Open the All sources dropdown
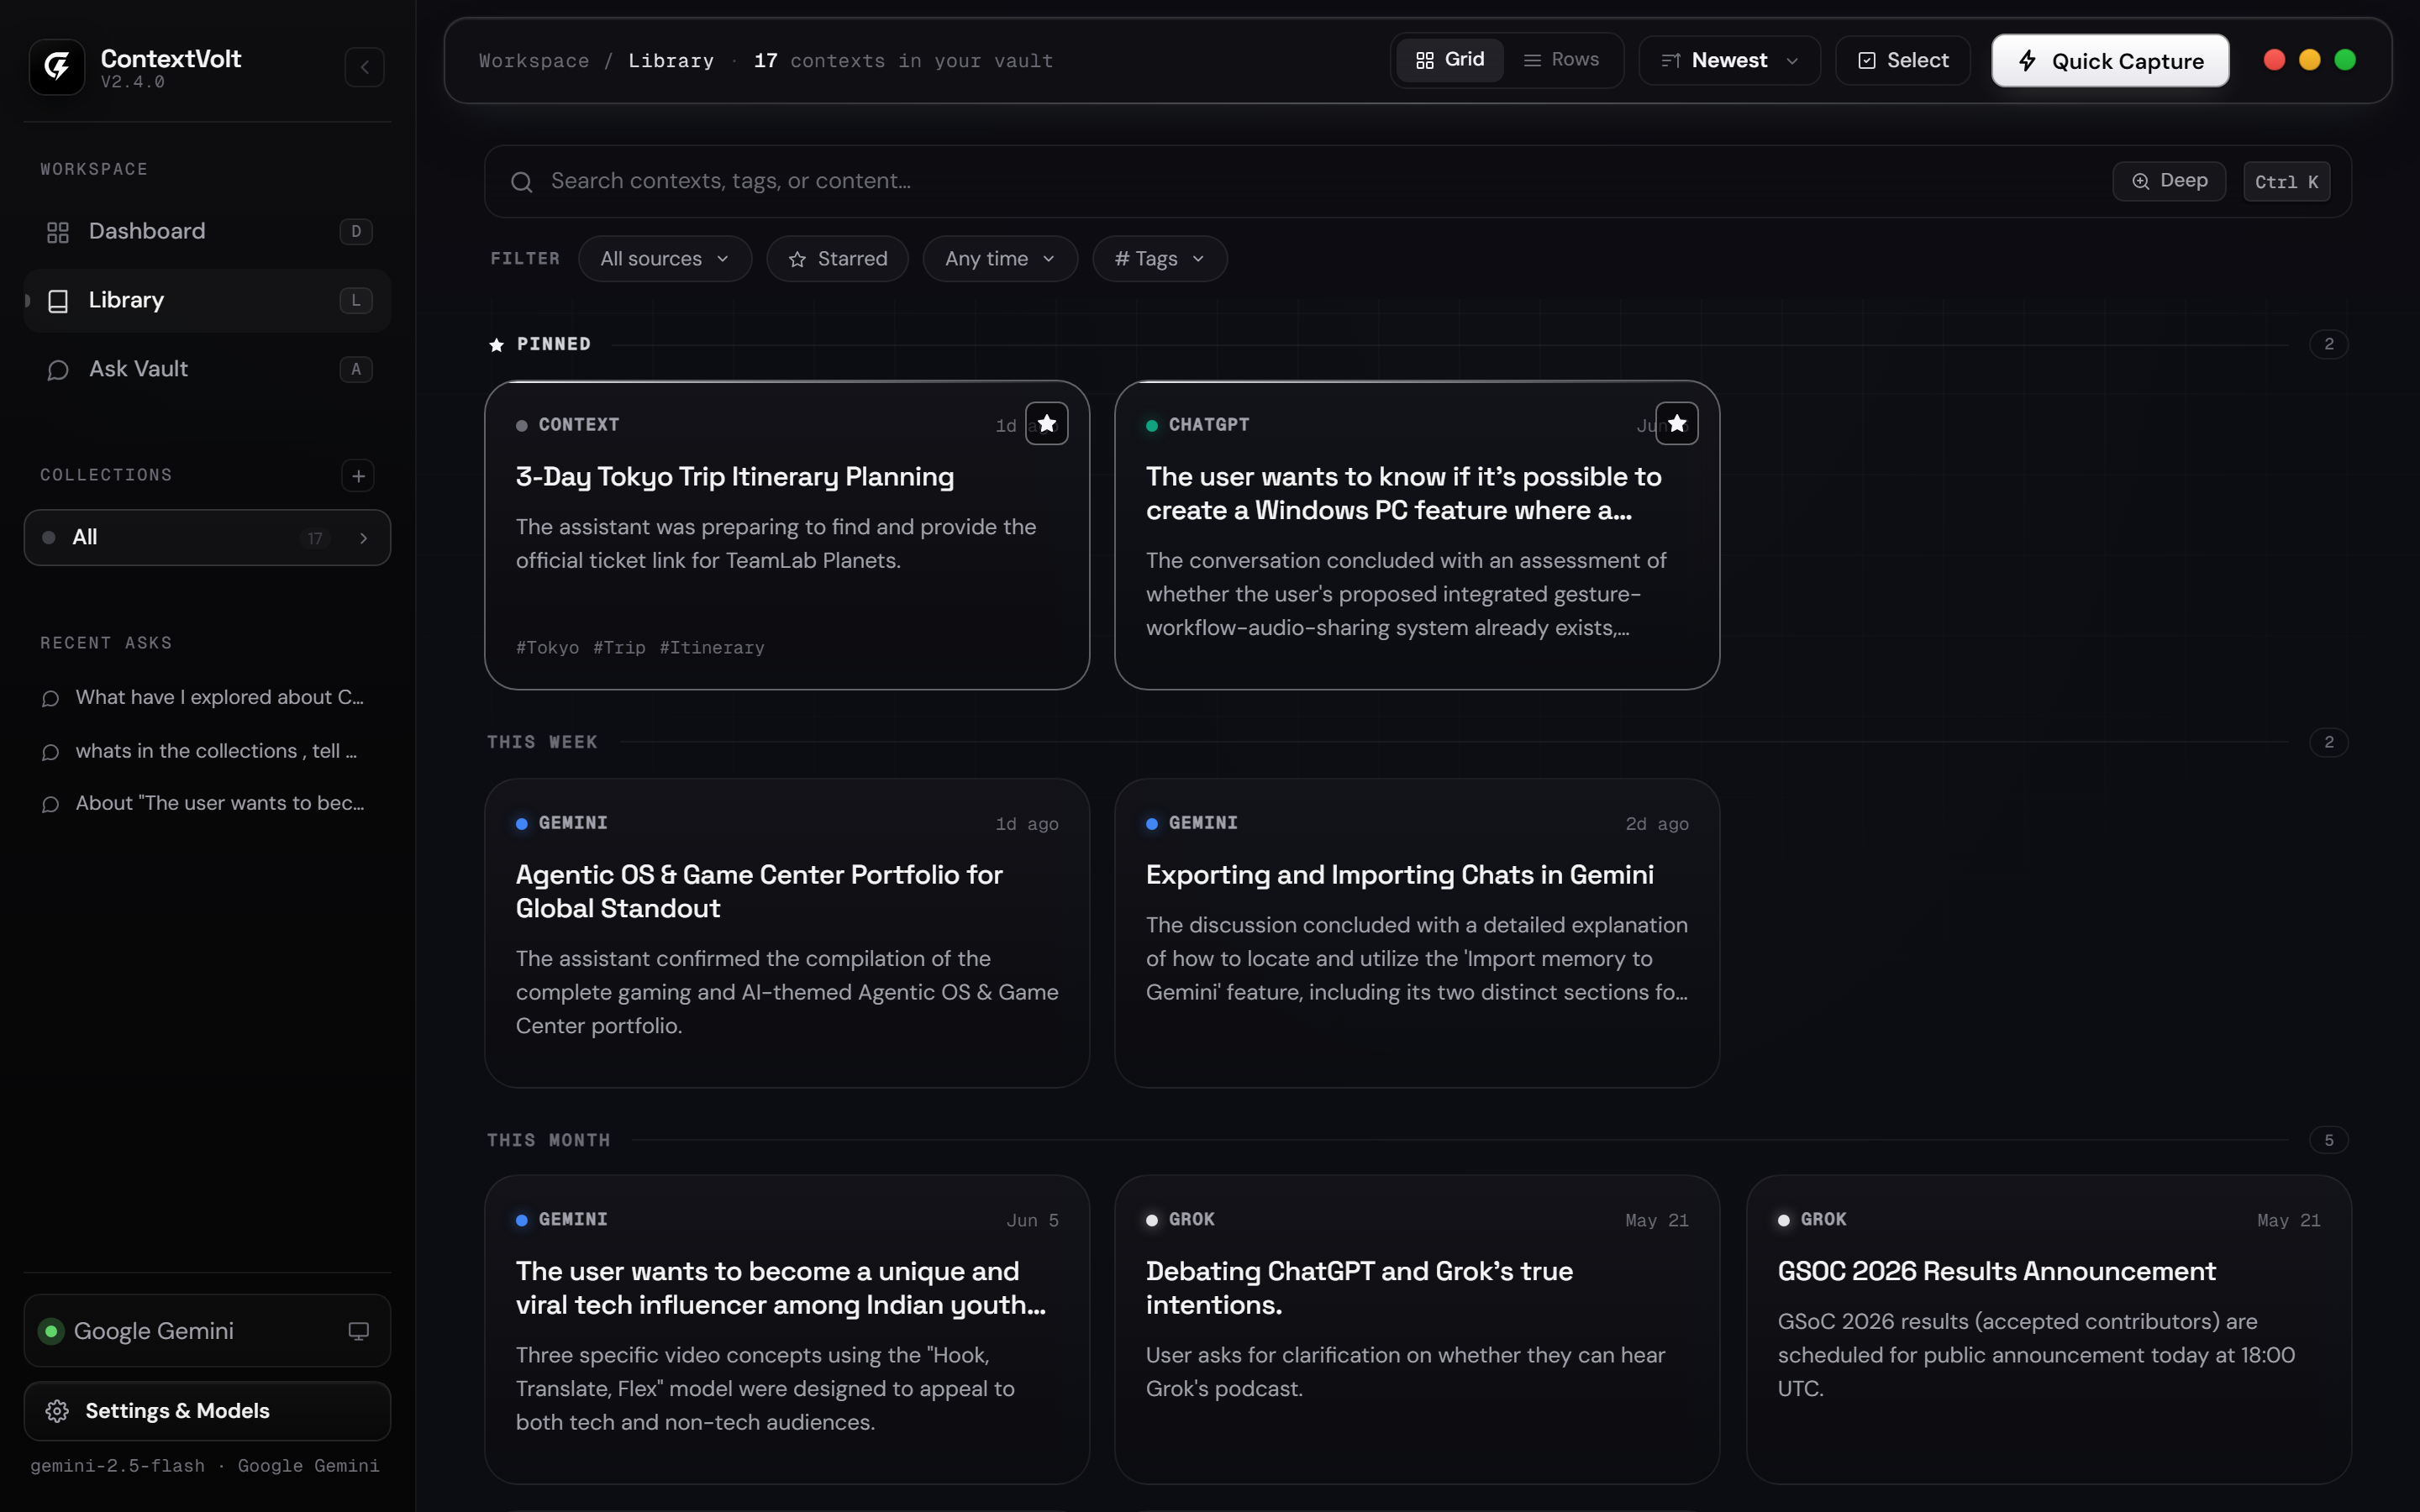The width and height of the screenshot is (2420, 1512). point(664,259)
